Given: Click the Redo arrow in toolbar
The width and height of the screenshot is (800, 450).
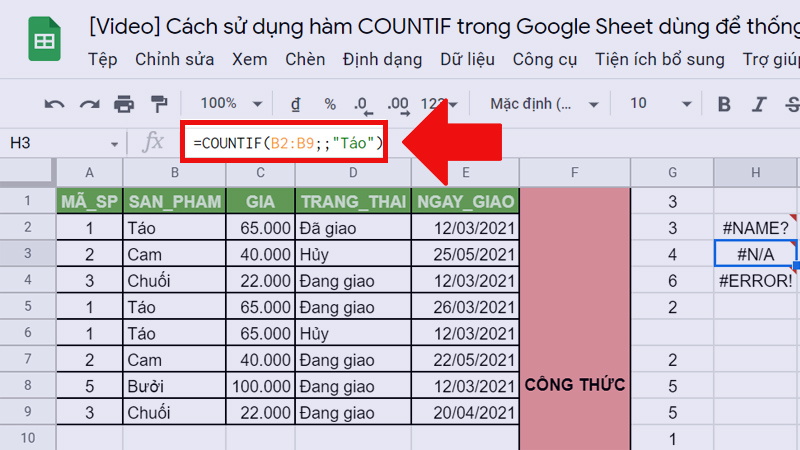Looking at the screenshot, I should pyautogui.click(x=89, y=104).
